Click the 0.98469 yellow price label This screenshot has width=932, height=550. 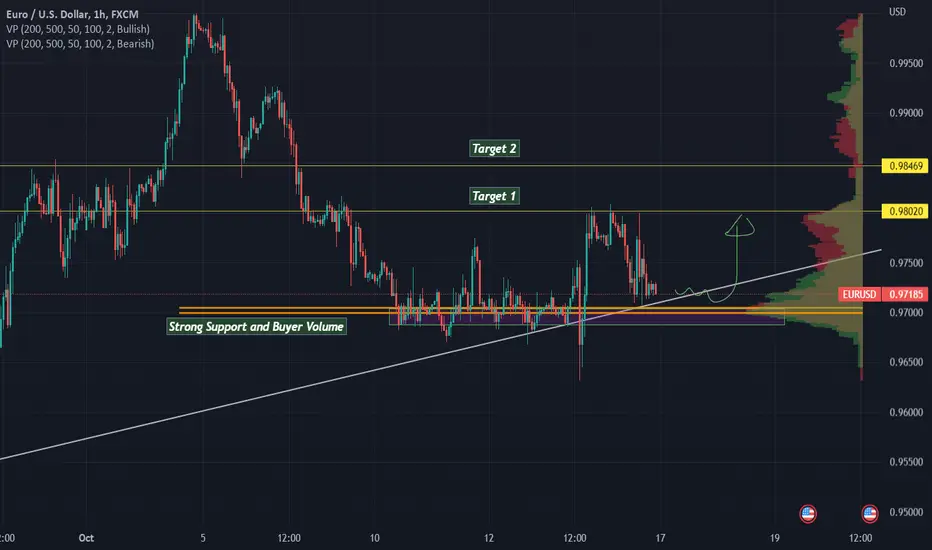[905, 166]
